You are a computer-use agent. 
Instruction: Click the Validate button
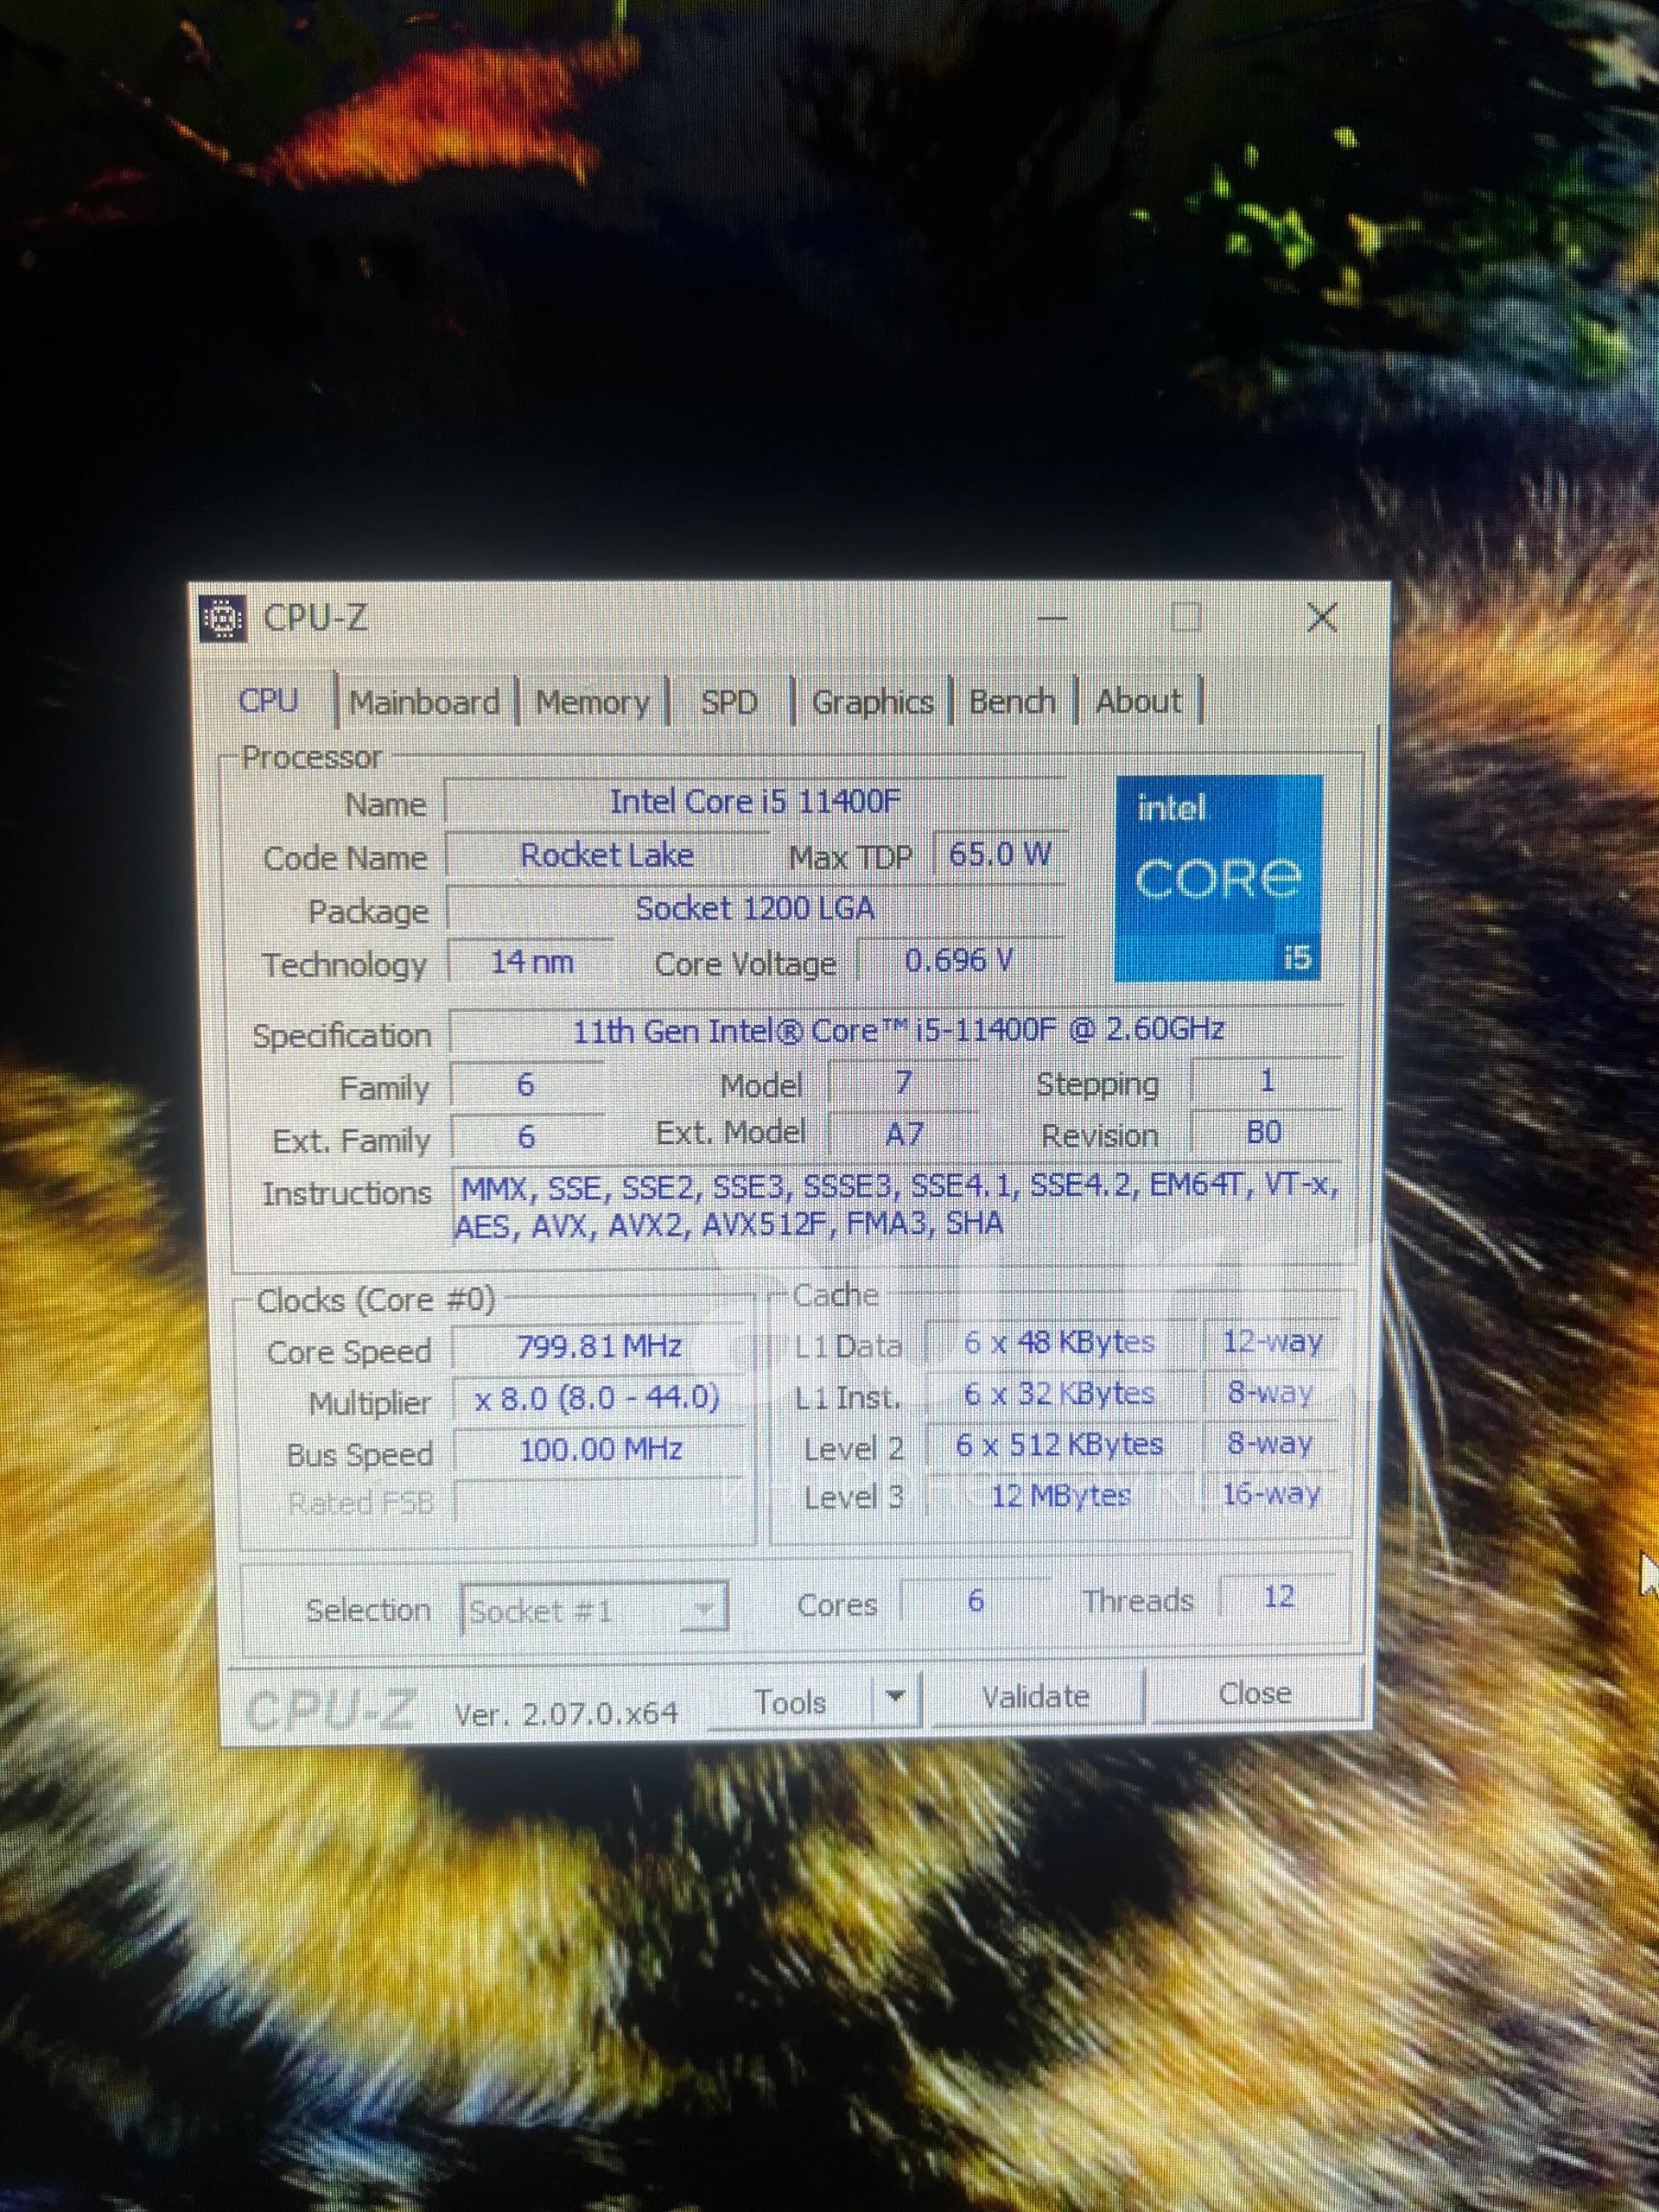1036,1697
